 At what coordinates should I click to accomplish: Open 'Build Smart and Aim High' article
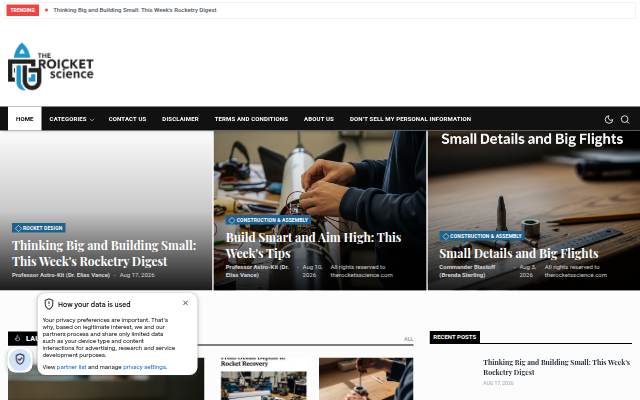(313, 245)
